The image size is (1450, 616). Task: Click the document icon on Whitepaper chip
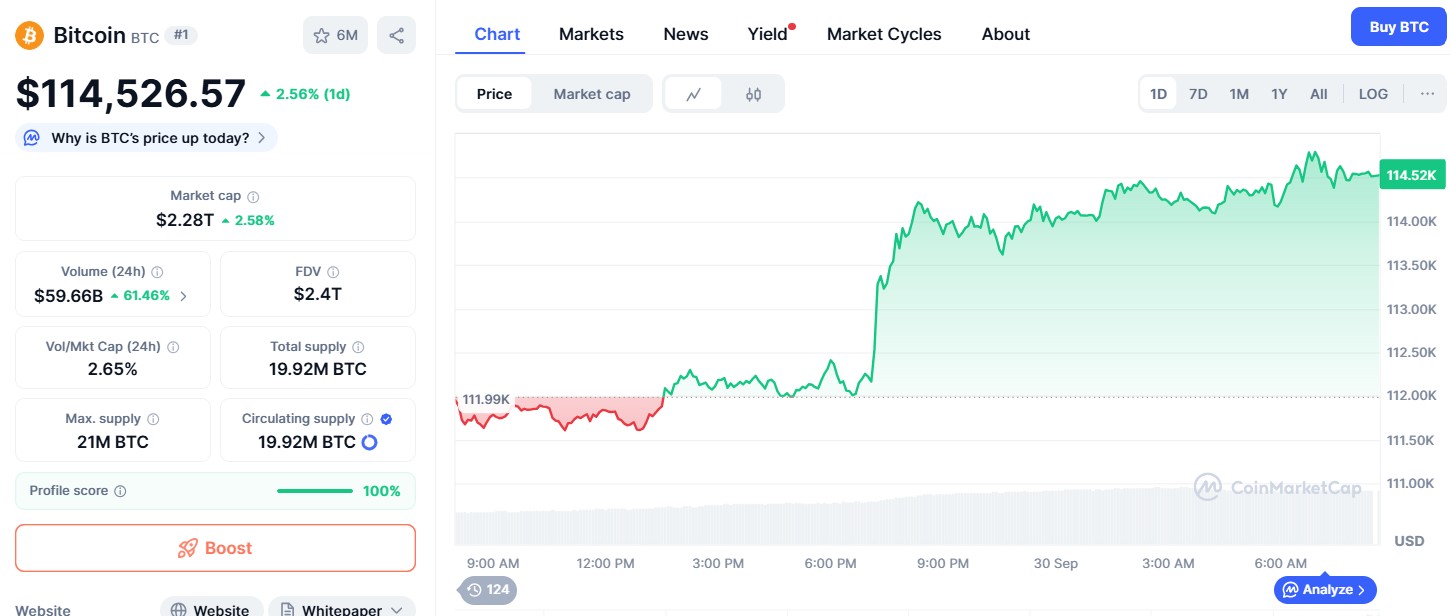pos(287,610)
